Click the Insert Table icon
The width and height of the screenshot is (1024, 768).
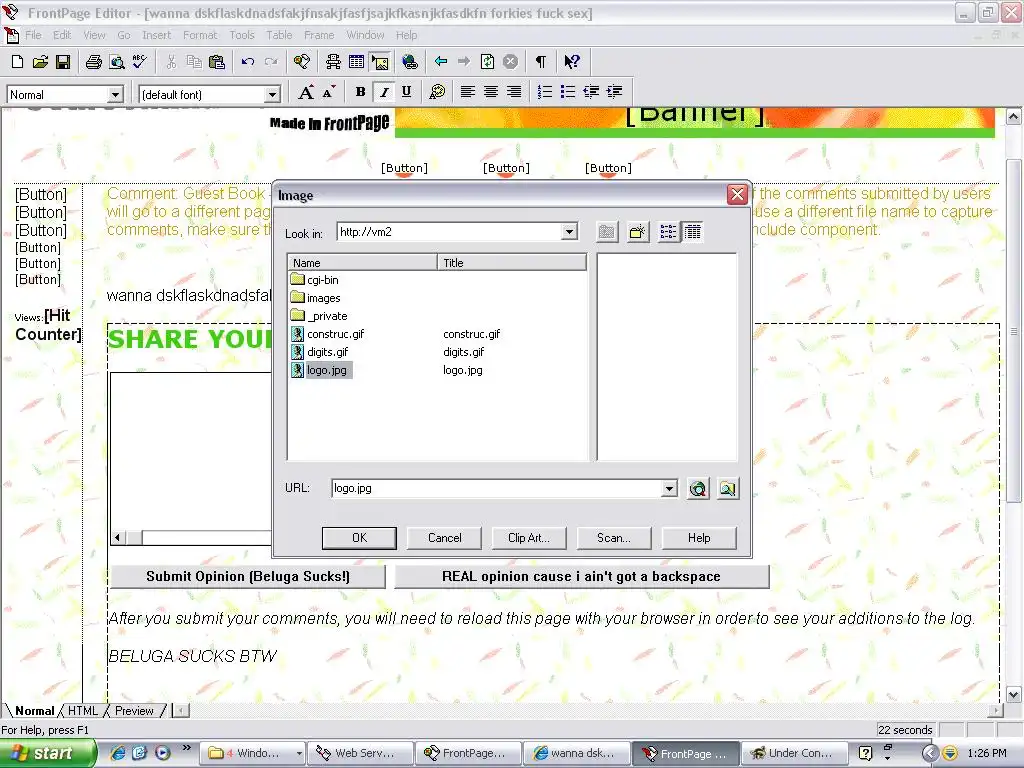pos(357,62)
